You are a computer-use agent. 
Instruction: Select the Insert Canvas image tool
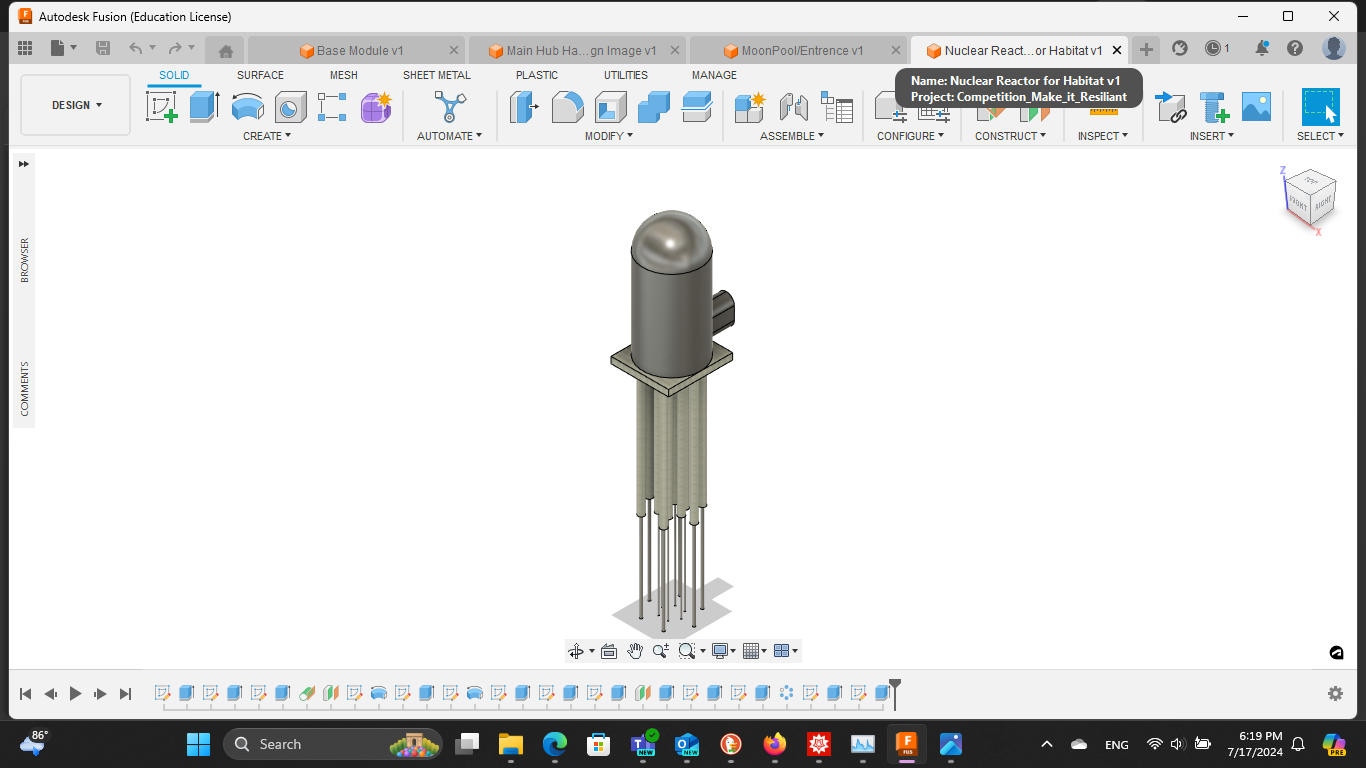click(x=1256, y=106)
